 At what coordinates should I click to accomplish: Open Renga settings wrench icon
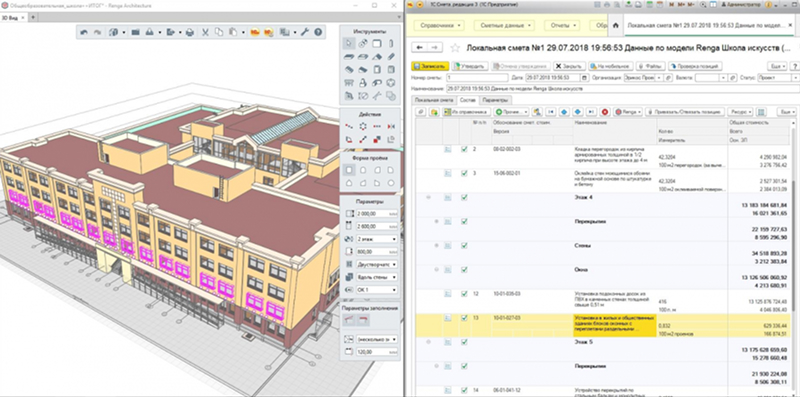point(305,32)
